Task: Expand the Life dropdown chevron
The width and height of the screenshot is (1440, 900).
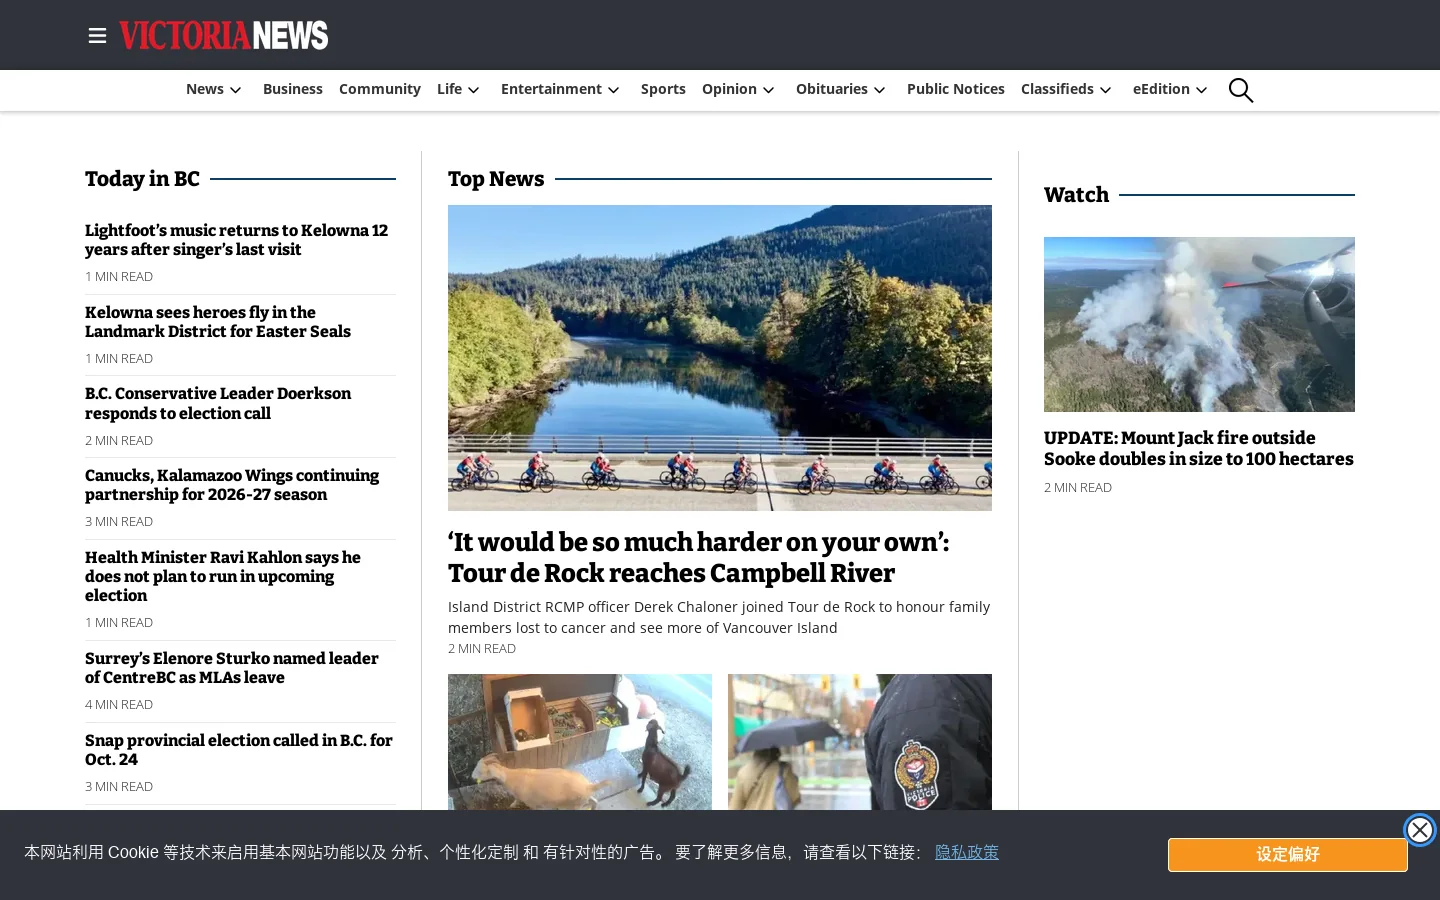Action: pyautogui.click(x=474, y=90)
